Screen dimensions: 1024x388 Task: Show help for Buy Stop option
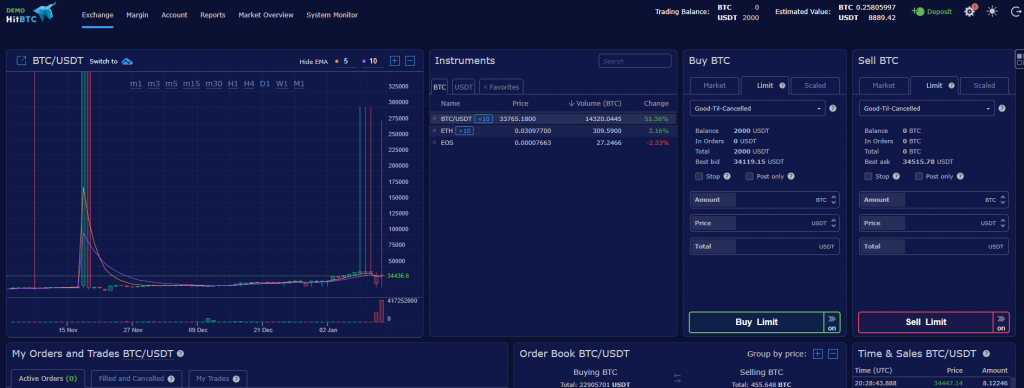pos(727,176)
